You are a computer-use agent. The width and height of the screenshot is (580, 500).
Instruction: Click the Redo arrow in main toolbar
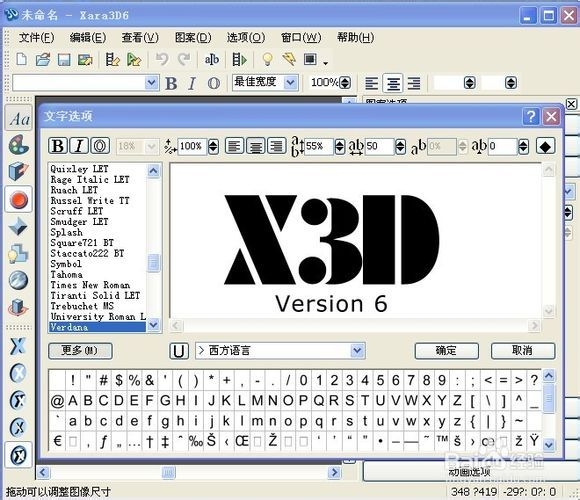click(x=184, y=59)
